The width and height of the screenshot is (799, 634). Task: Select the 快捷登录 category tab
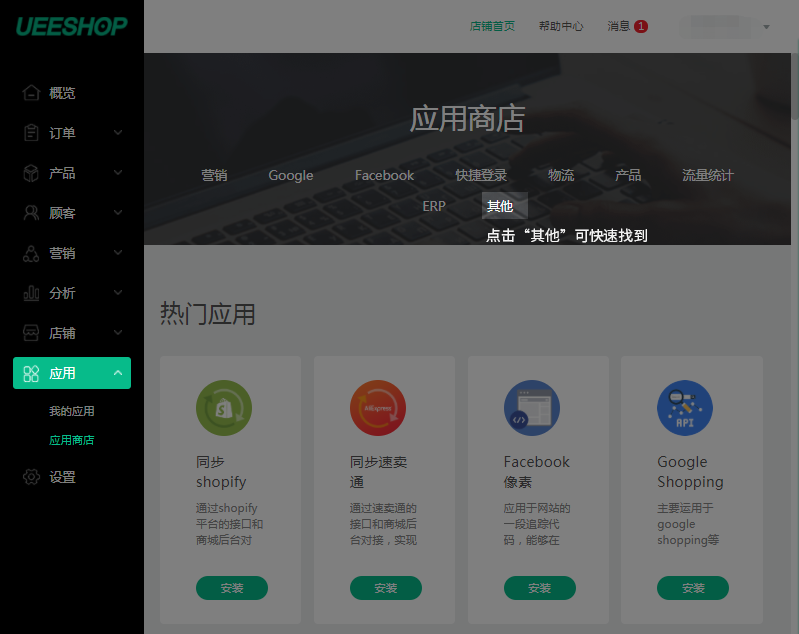point(481,175)
